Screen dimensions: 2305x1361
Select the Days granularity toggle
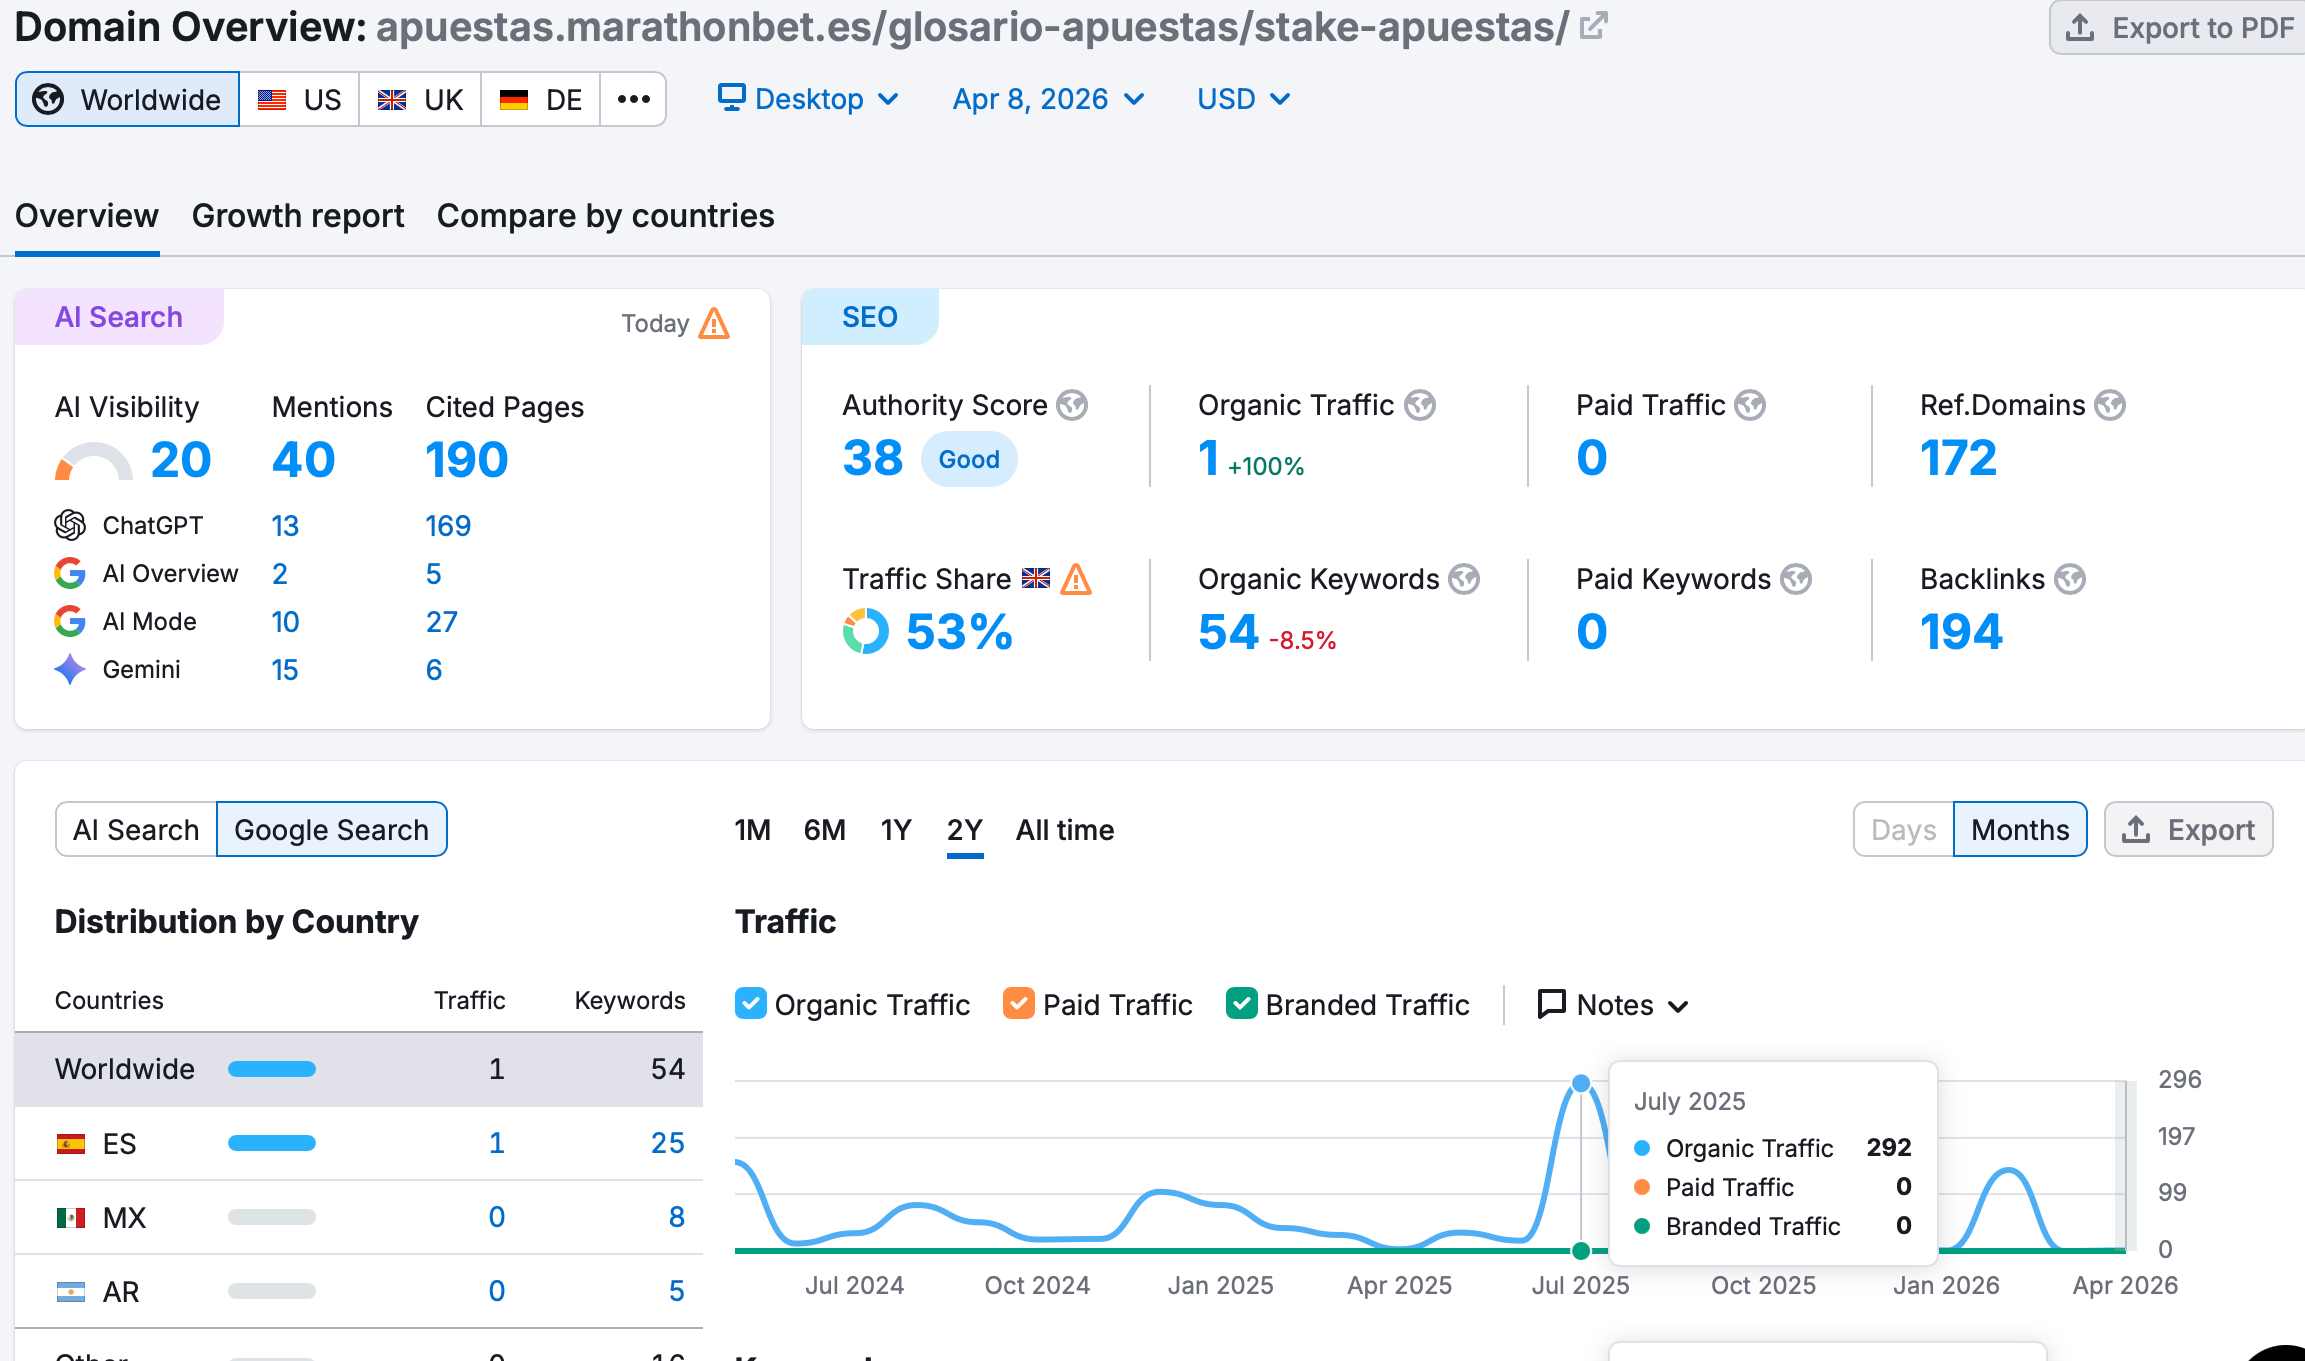tap(1903, 829)
